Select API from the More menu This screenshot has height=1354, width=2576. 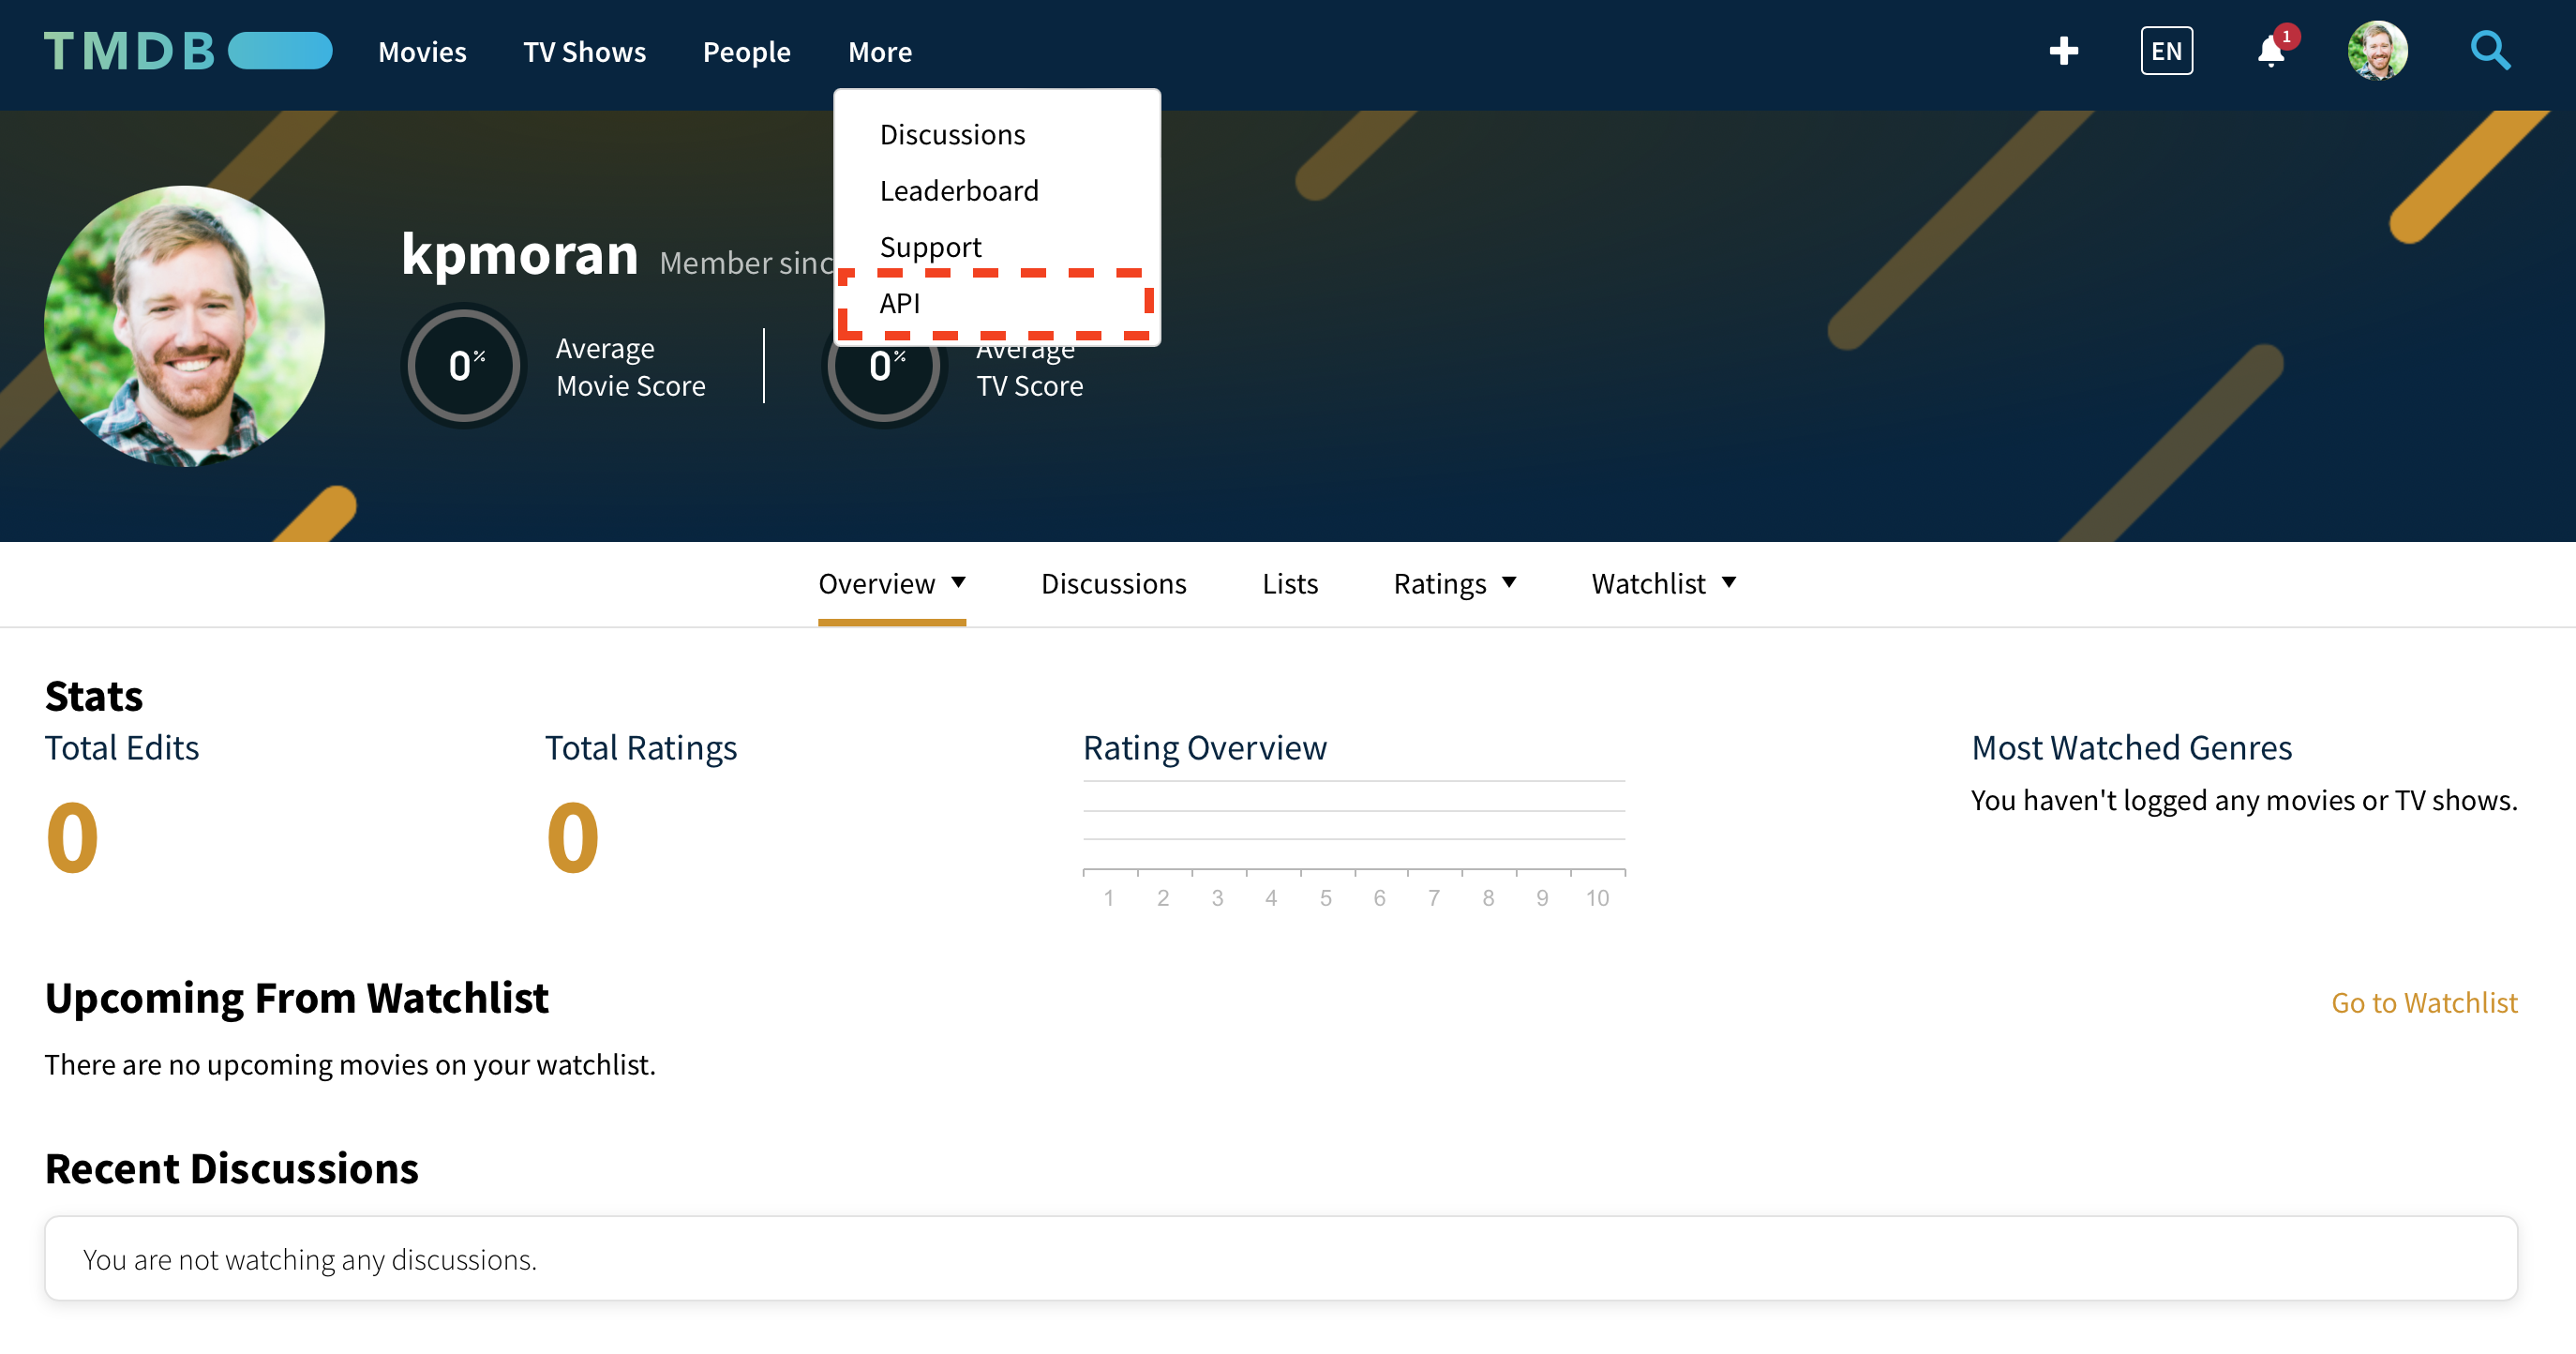[899, 303]
